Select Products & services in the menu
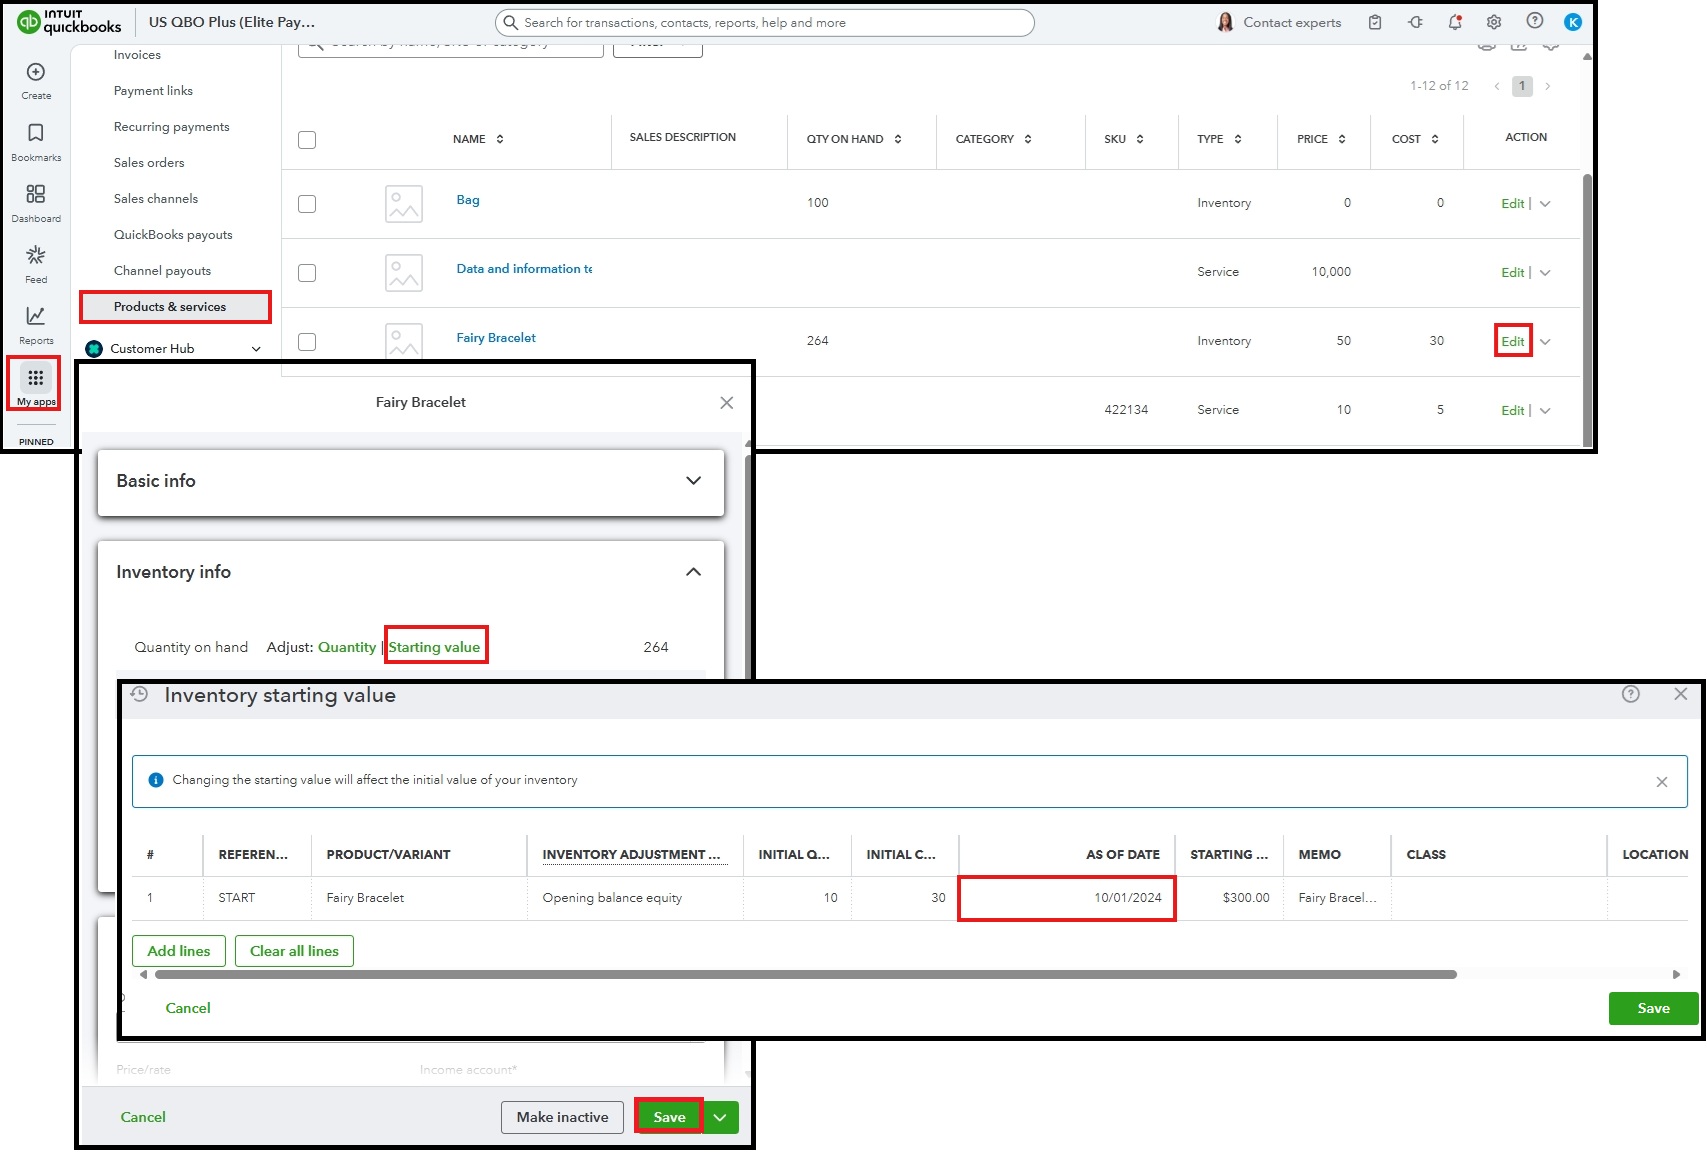 point(170,307)
